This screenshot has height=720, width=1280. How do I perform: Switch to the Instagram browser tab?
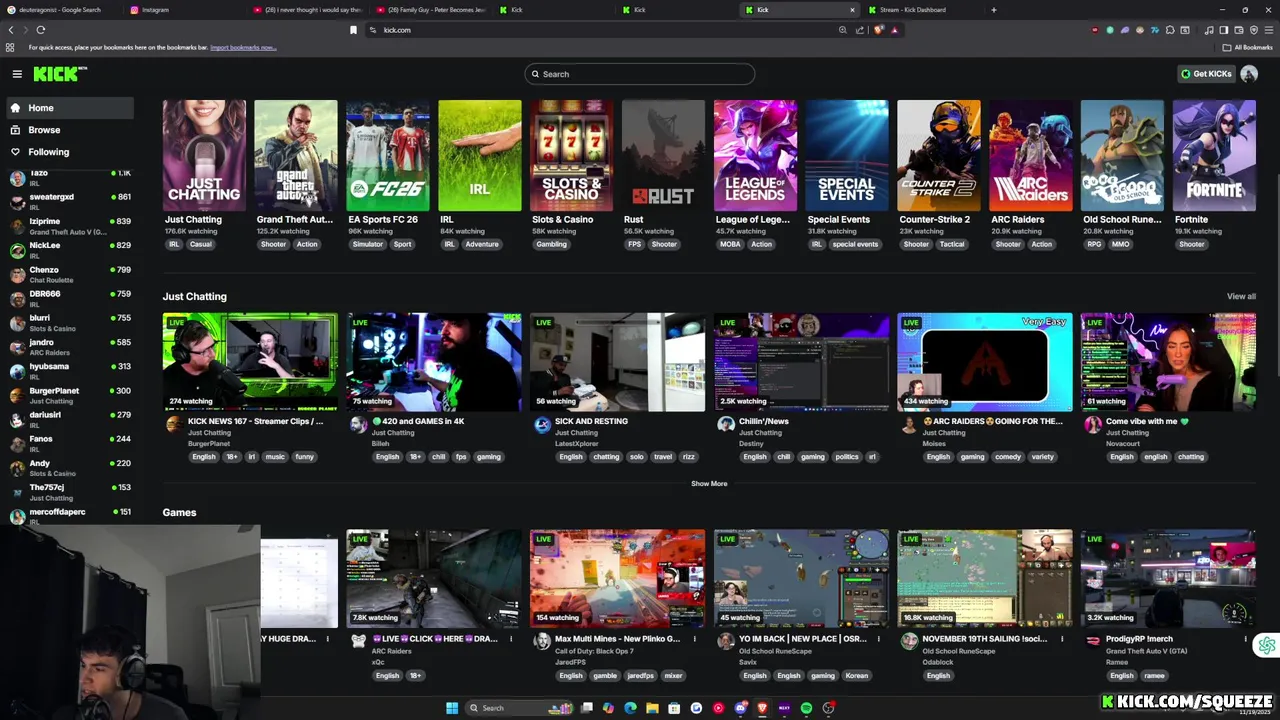(x=185, y=10)
